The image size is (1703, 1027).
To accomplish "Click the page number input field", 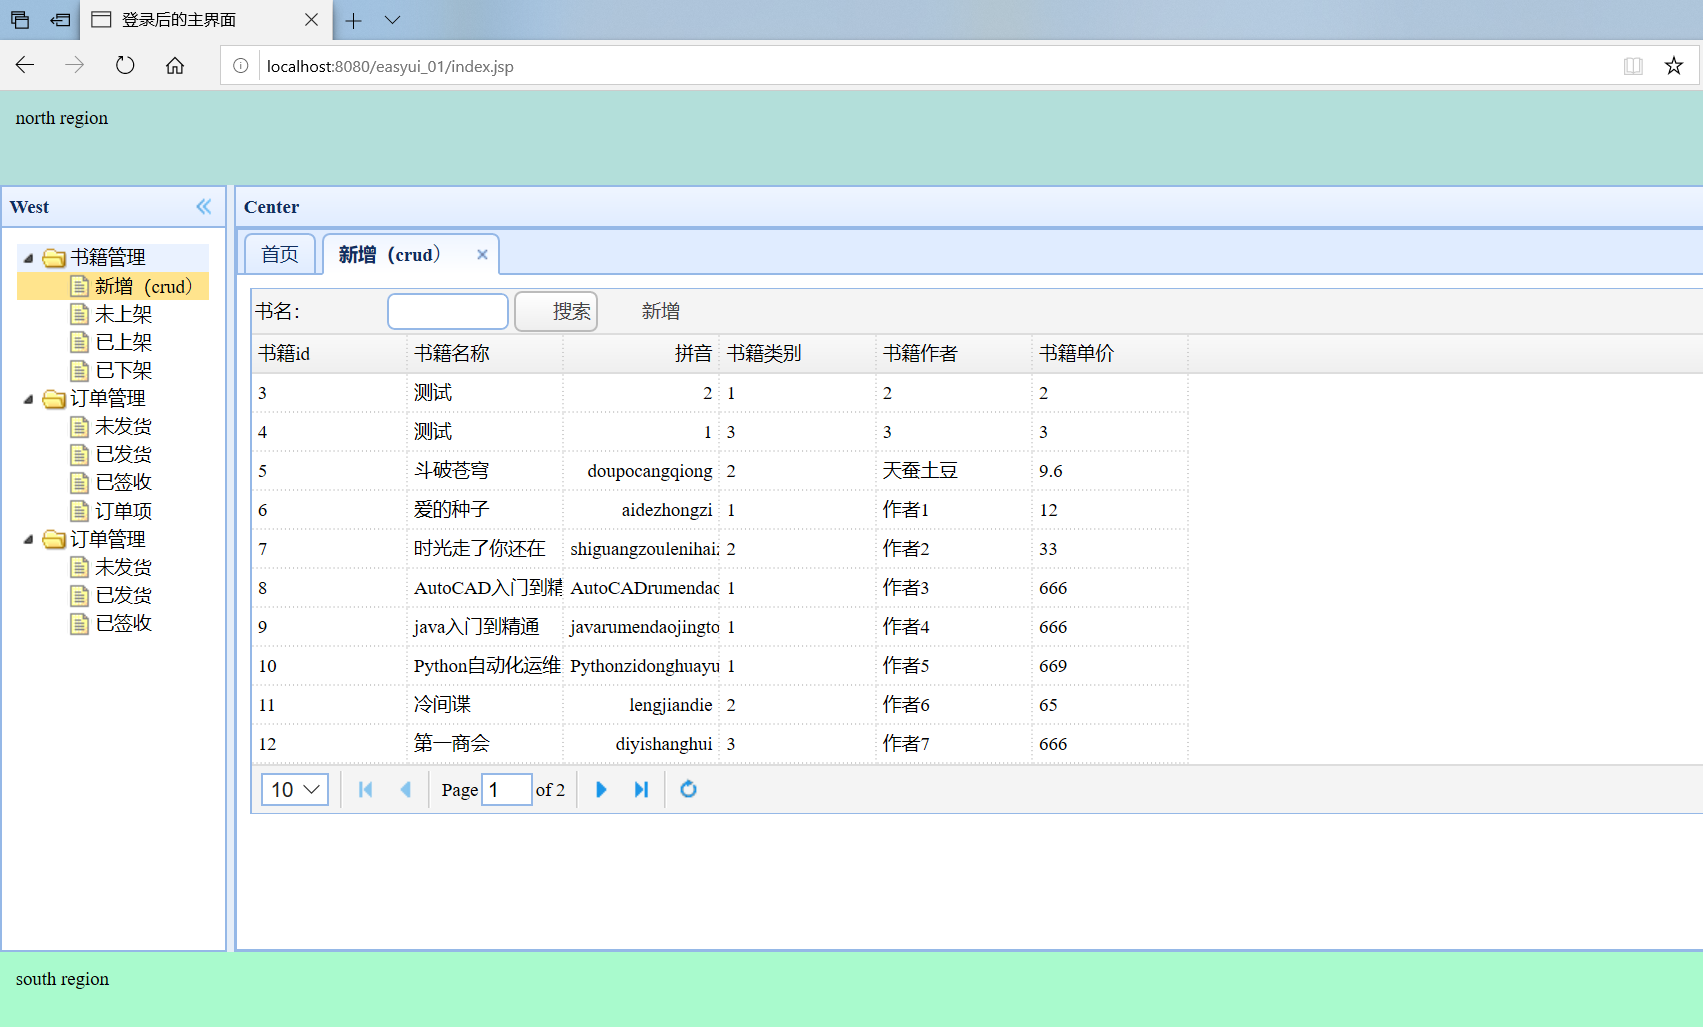I will 507,790.
